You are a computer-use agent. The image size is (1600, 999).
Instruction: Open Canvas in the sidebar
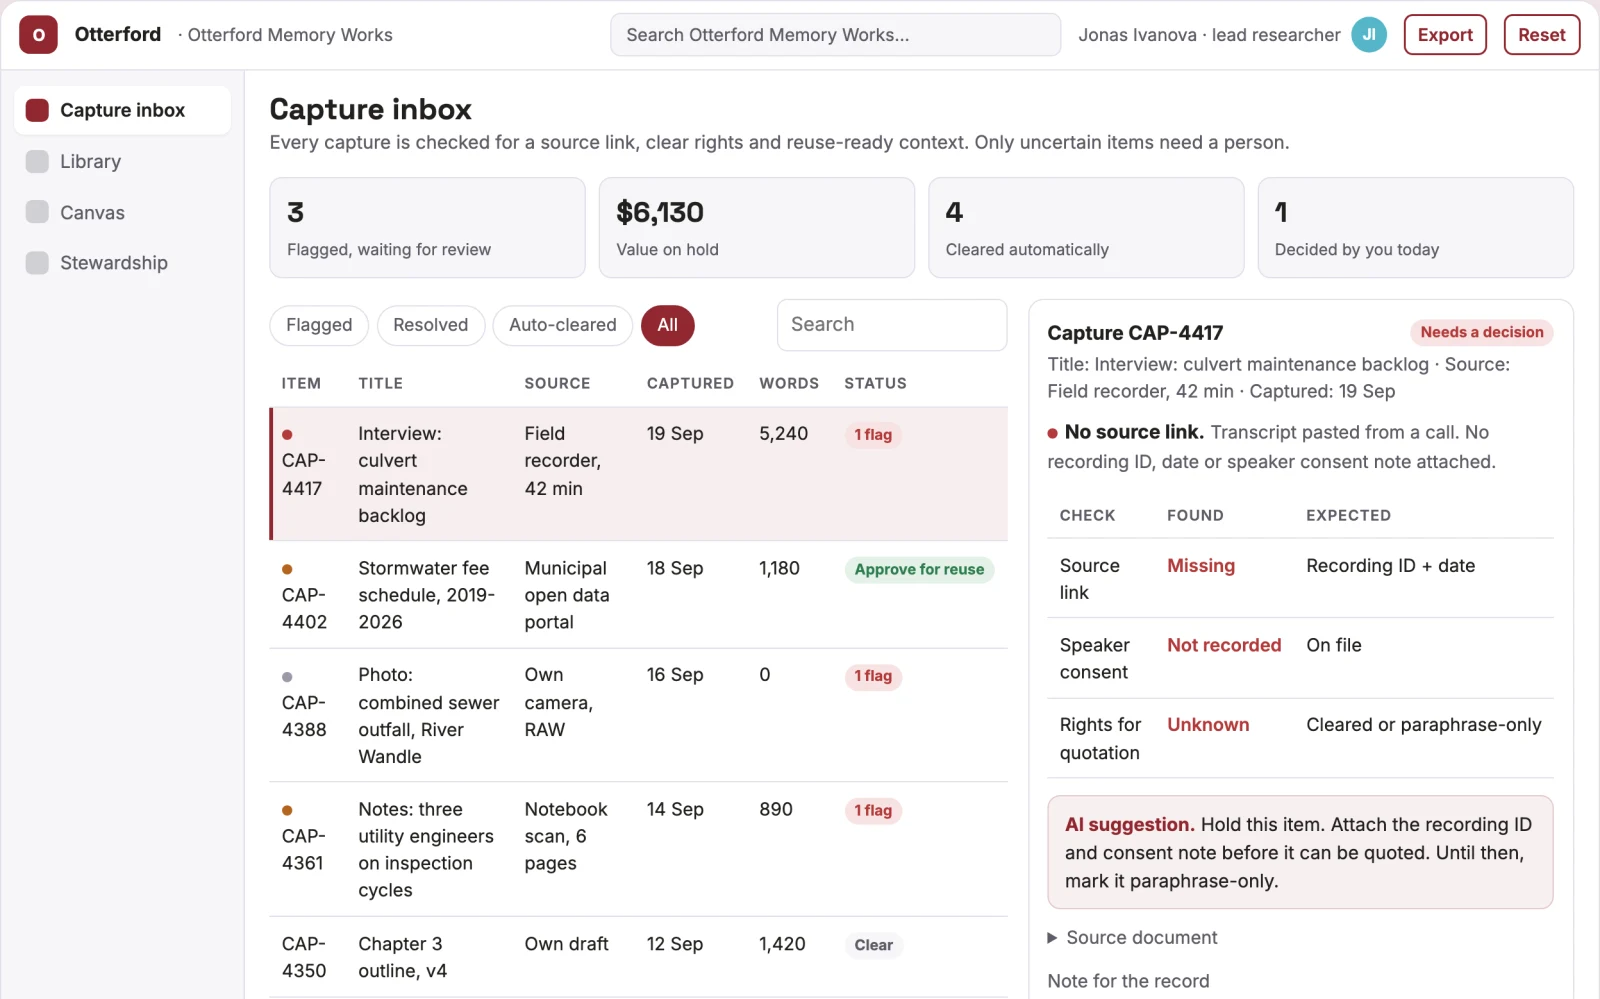point(122,212)
